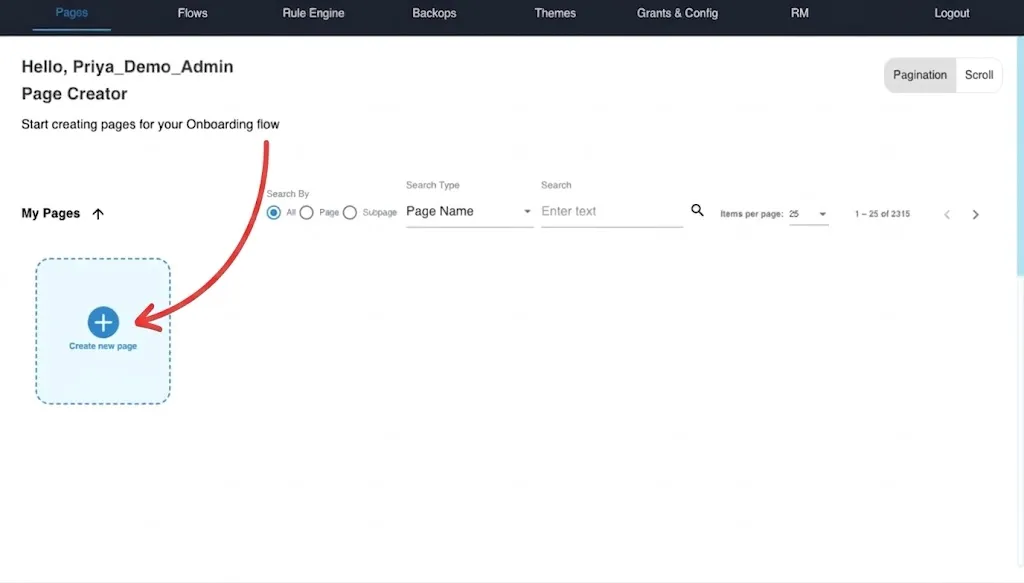Go to previous page of results
The height and width of the screenshot is (583, 1024).
point(947,214)
